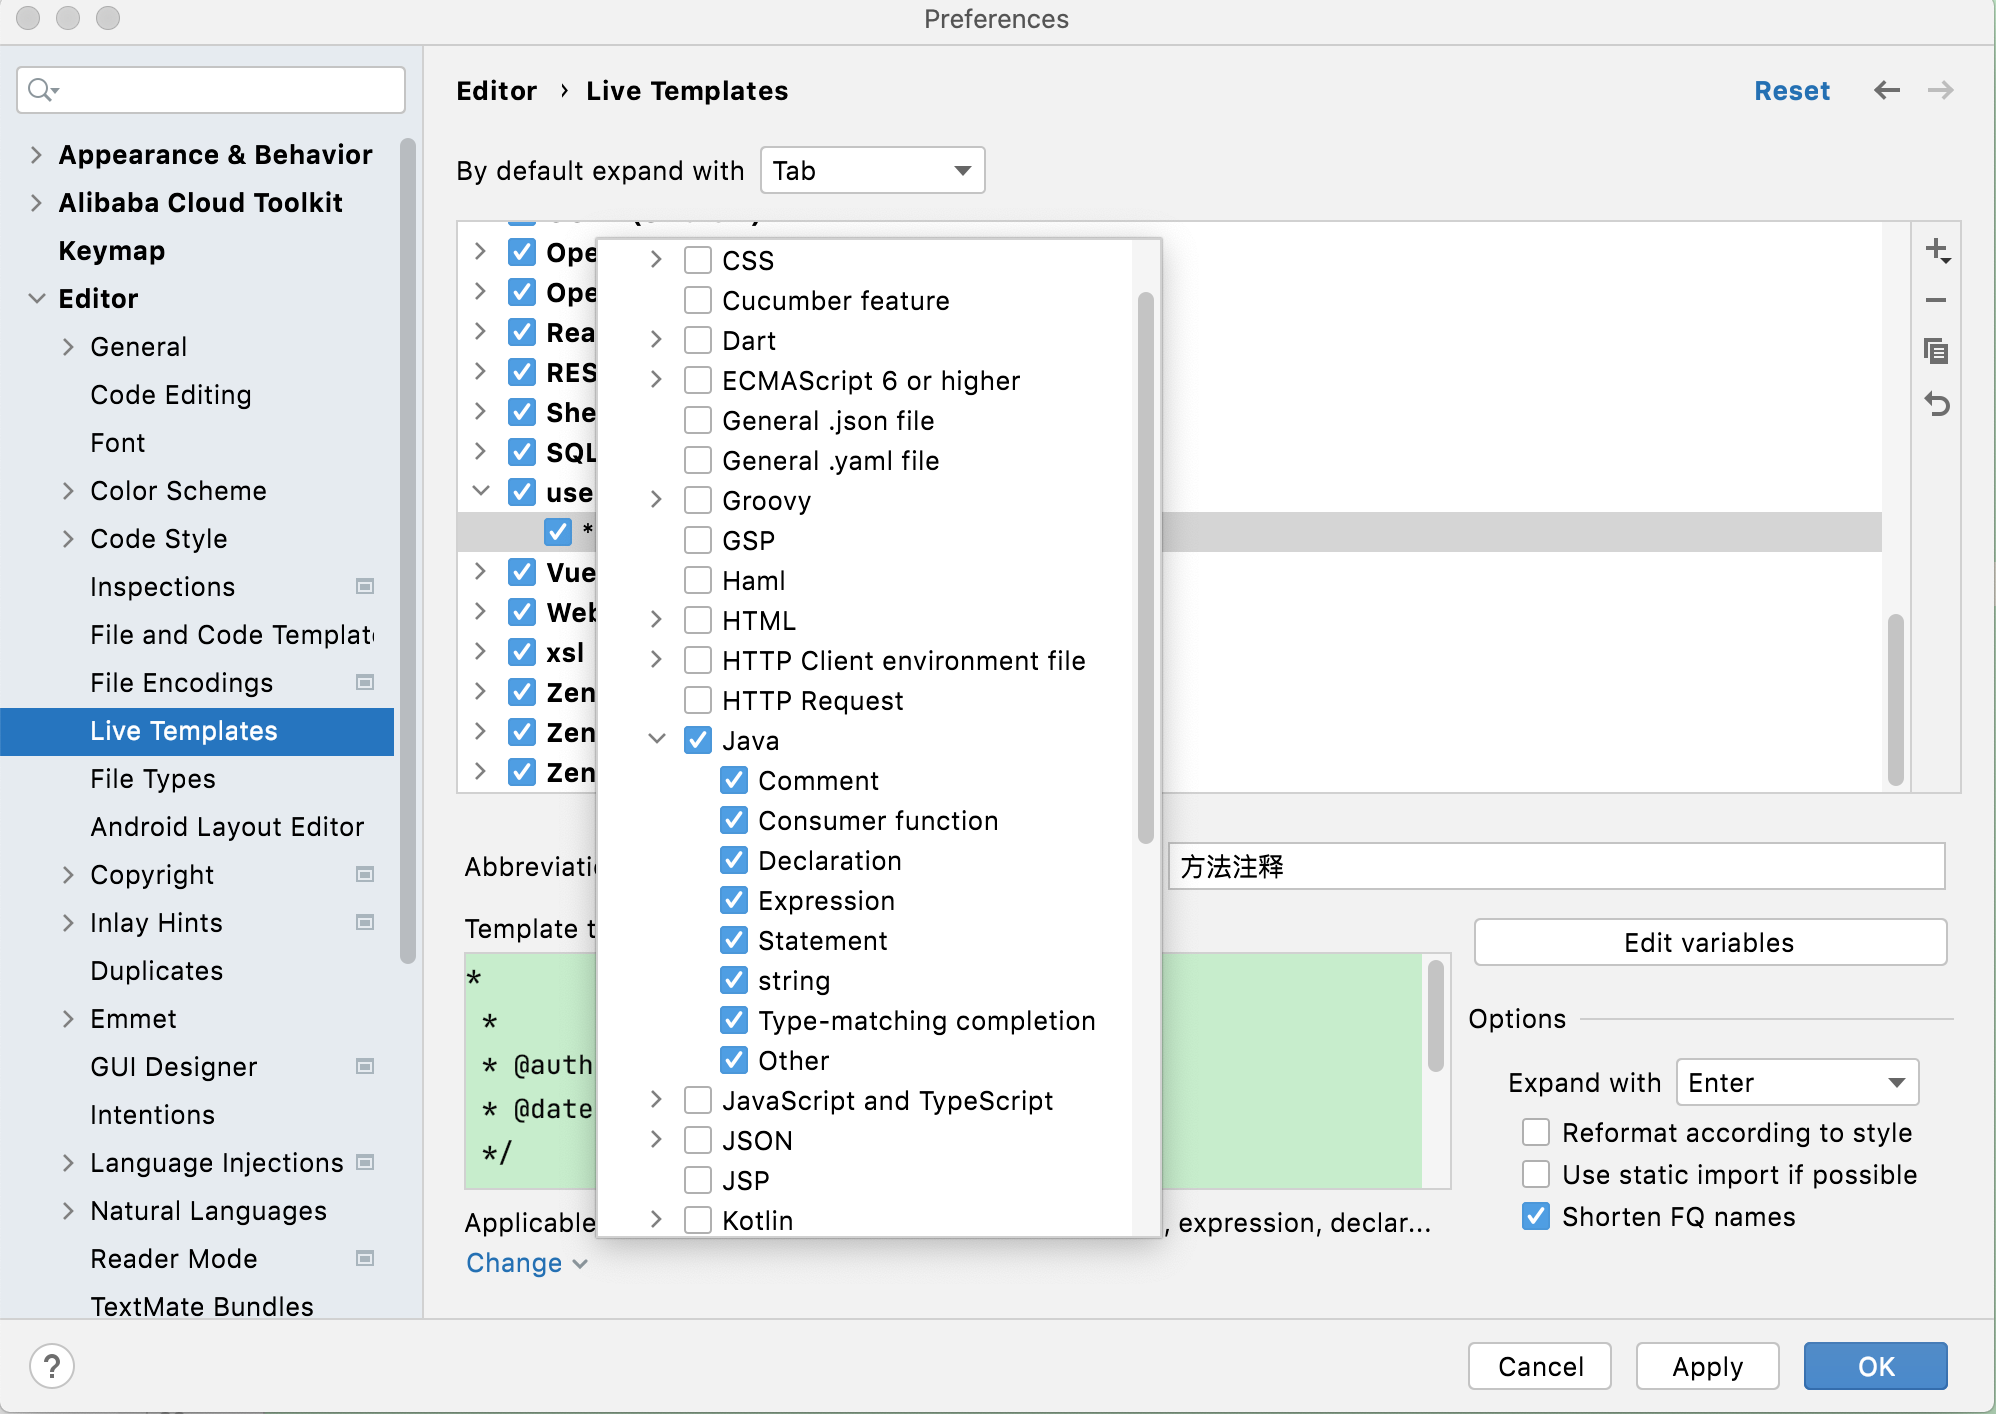1996x1414 pixels.
Task: Click the Change context link
Action: coord(515,1263)
